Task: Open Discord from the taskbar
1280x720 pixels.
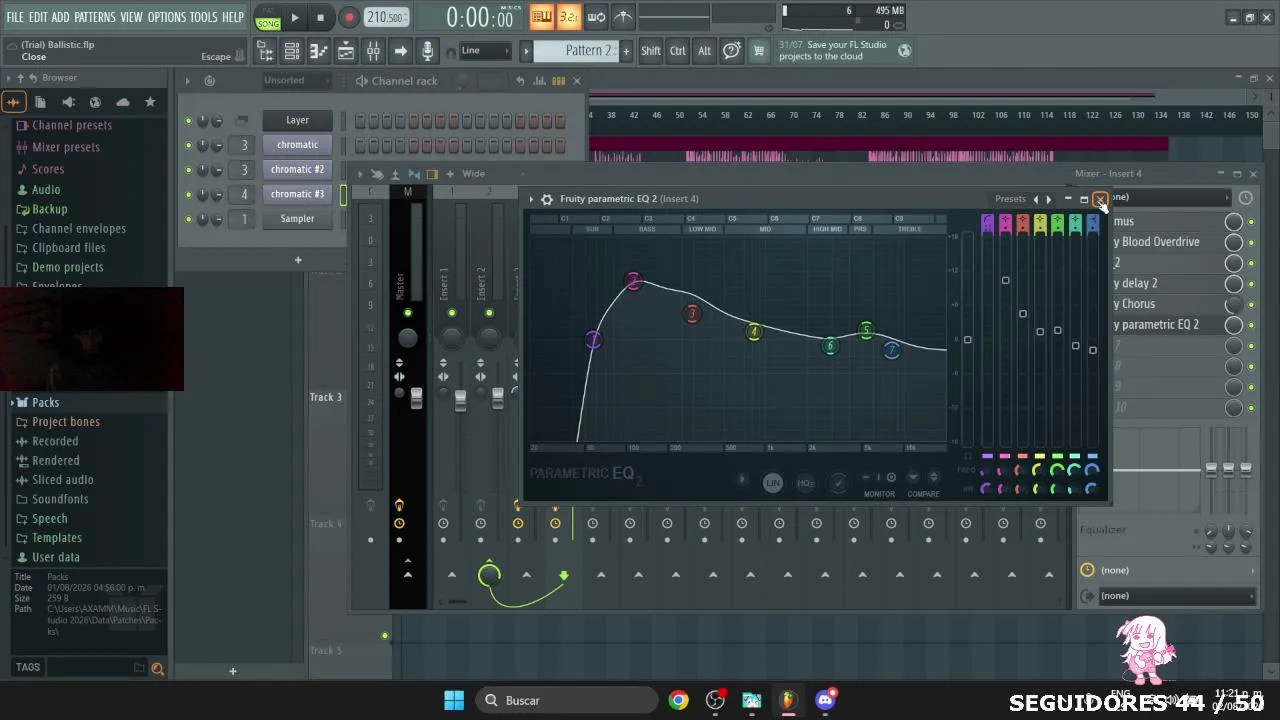Action: click(825, 700)
